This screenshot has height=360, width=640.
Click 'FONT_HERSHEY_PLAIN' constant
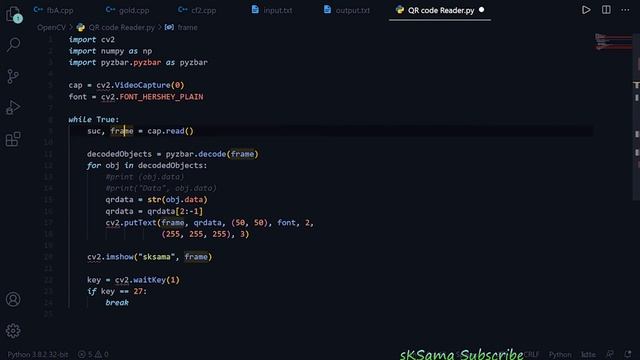[161, 97]
